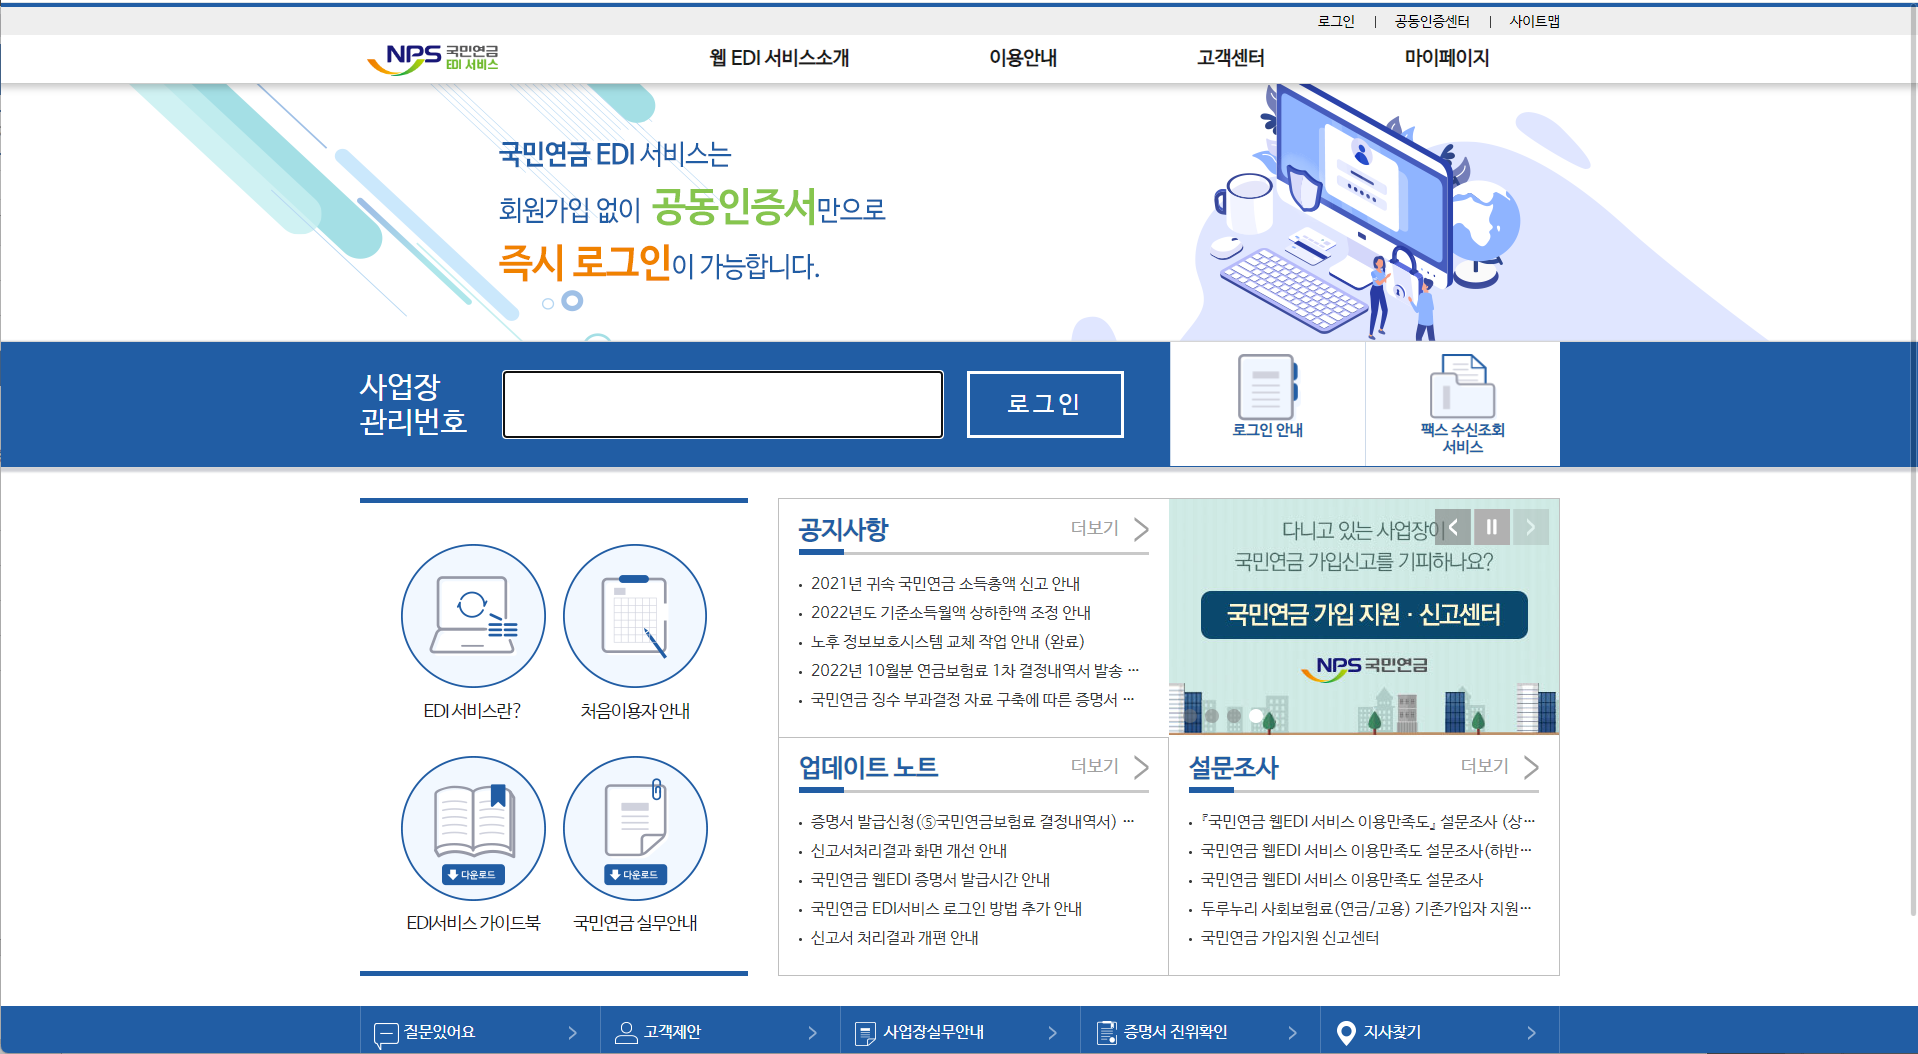
Task: Open the 마이페이지 menu
Action: [x=1447, y=58]
